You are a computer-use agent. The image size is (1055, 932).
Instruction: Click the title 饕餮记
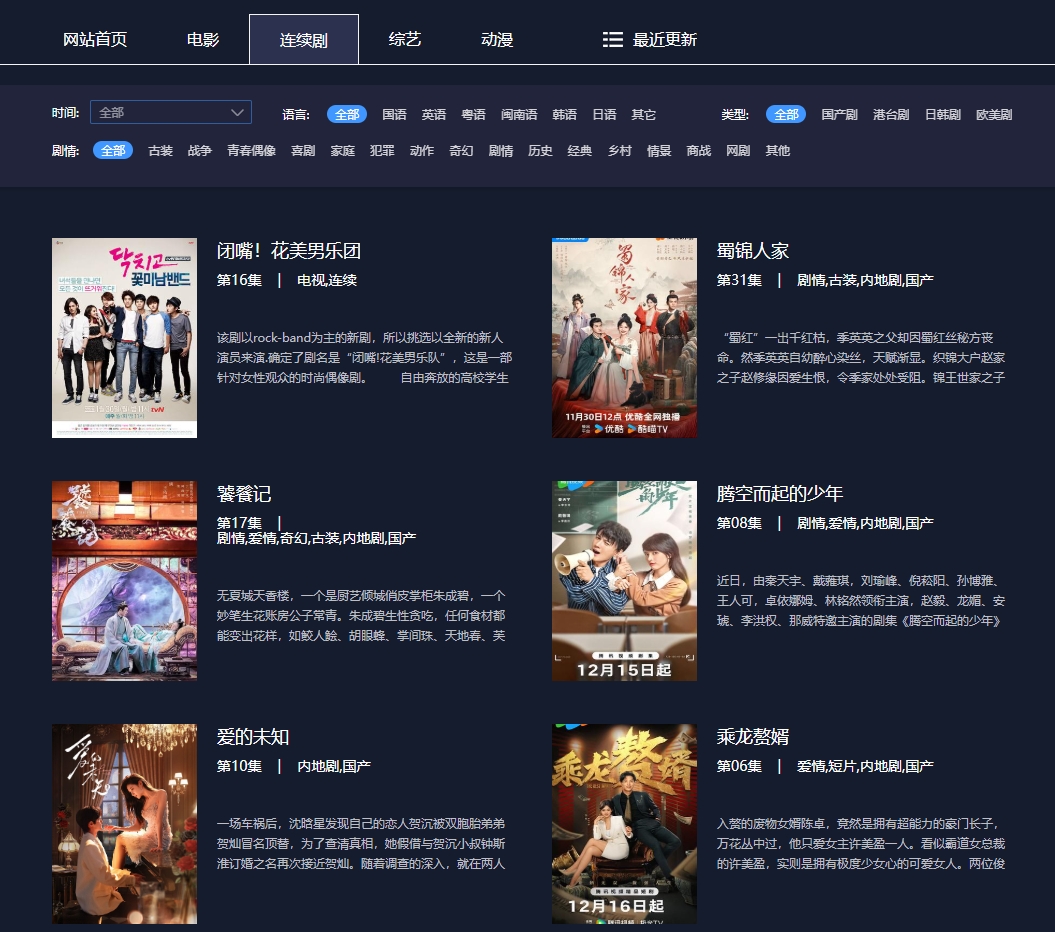[x=244, y=494]
